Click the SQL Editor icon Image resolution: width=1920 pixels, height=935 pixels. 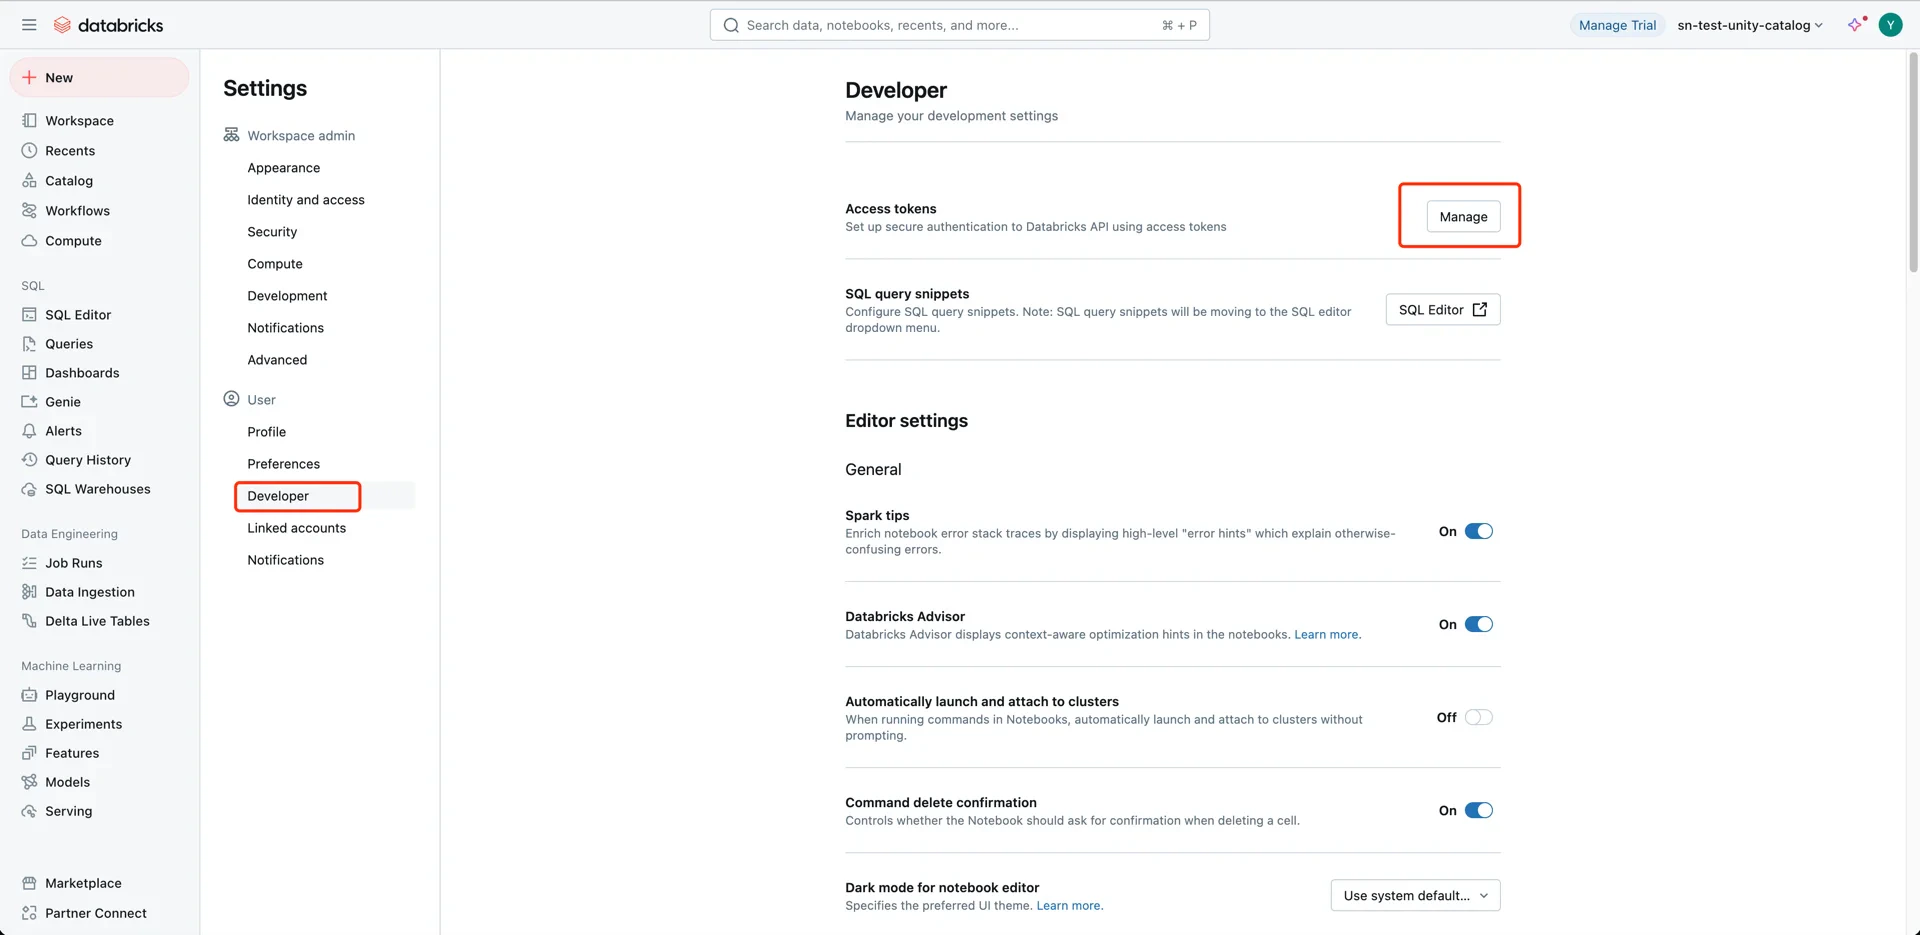tap(29, 314)
